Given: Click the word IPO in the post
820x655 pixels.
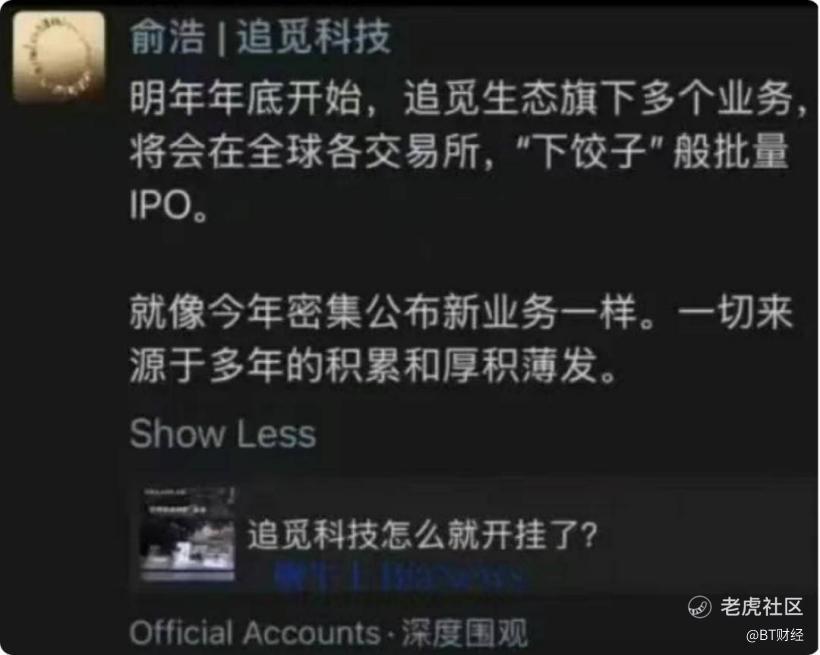Looking at the screenshot, I should [x=161, y=205].
